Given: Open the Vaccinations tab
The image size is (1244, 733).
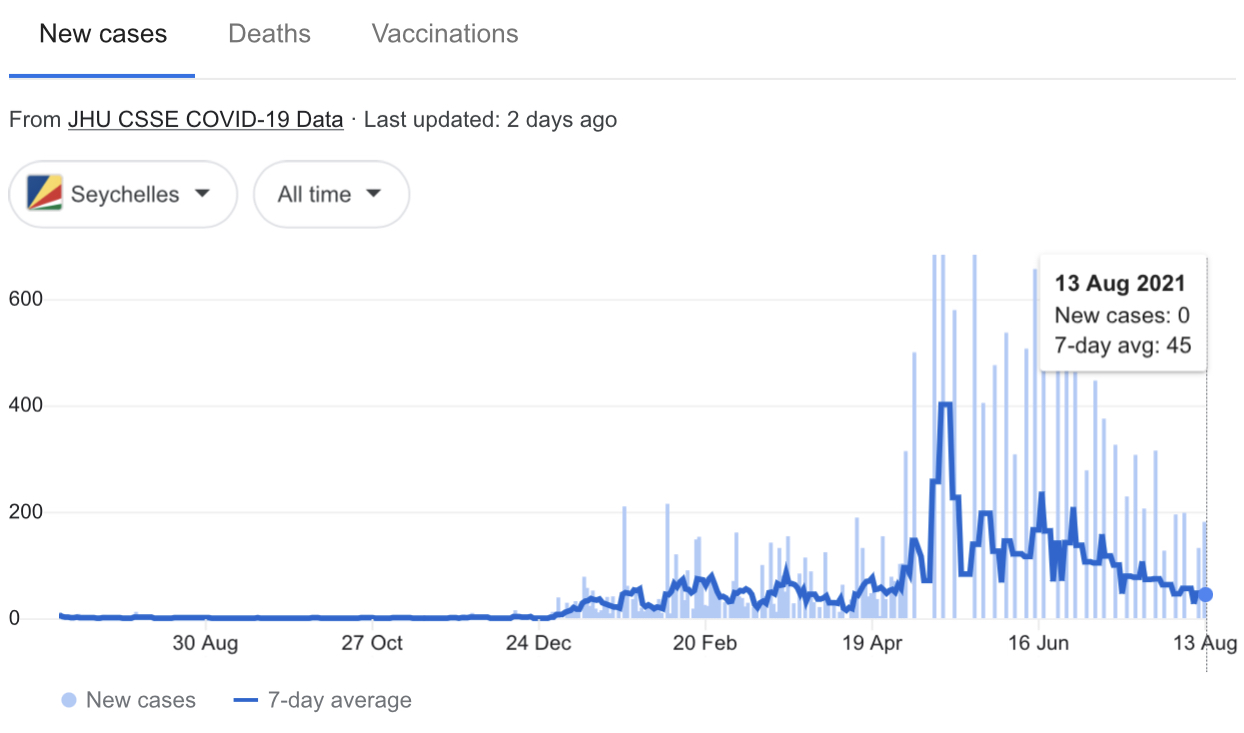Looking at the screenshot, I should [445, 34].
